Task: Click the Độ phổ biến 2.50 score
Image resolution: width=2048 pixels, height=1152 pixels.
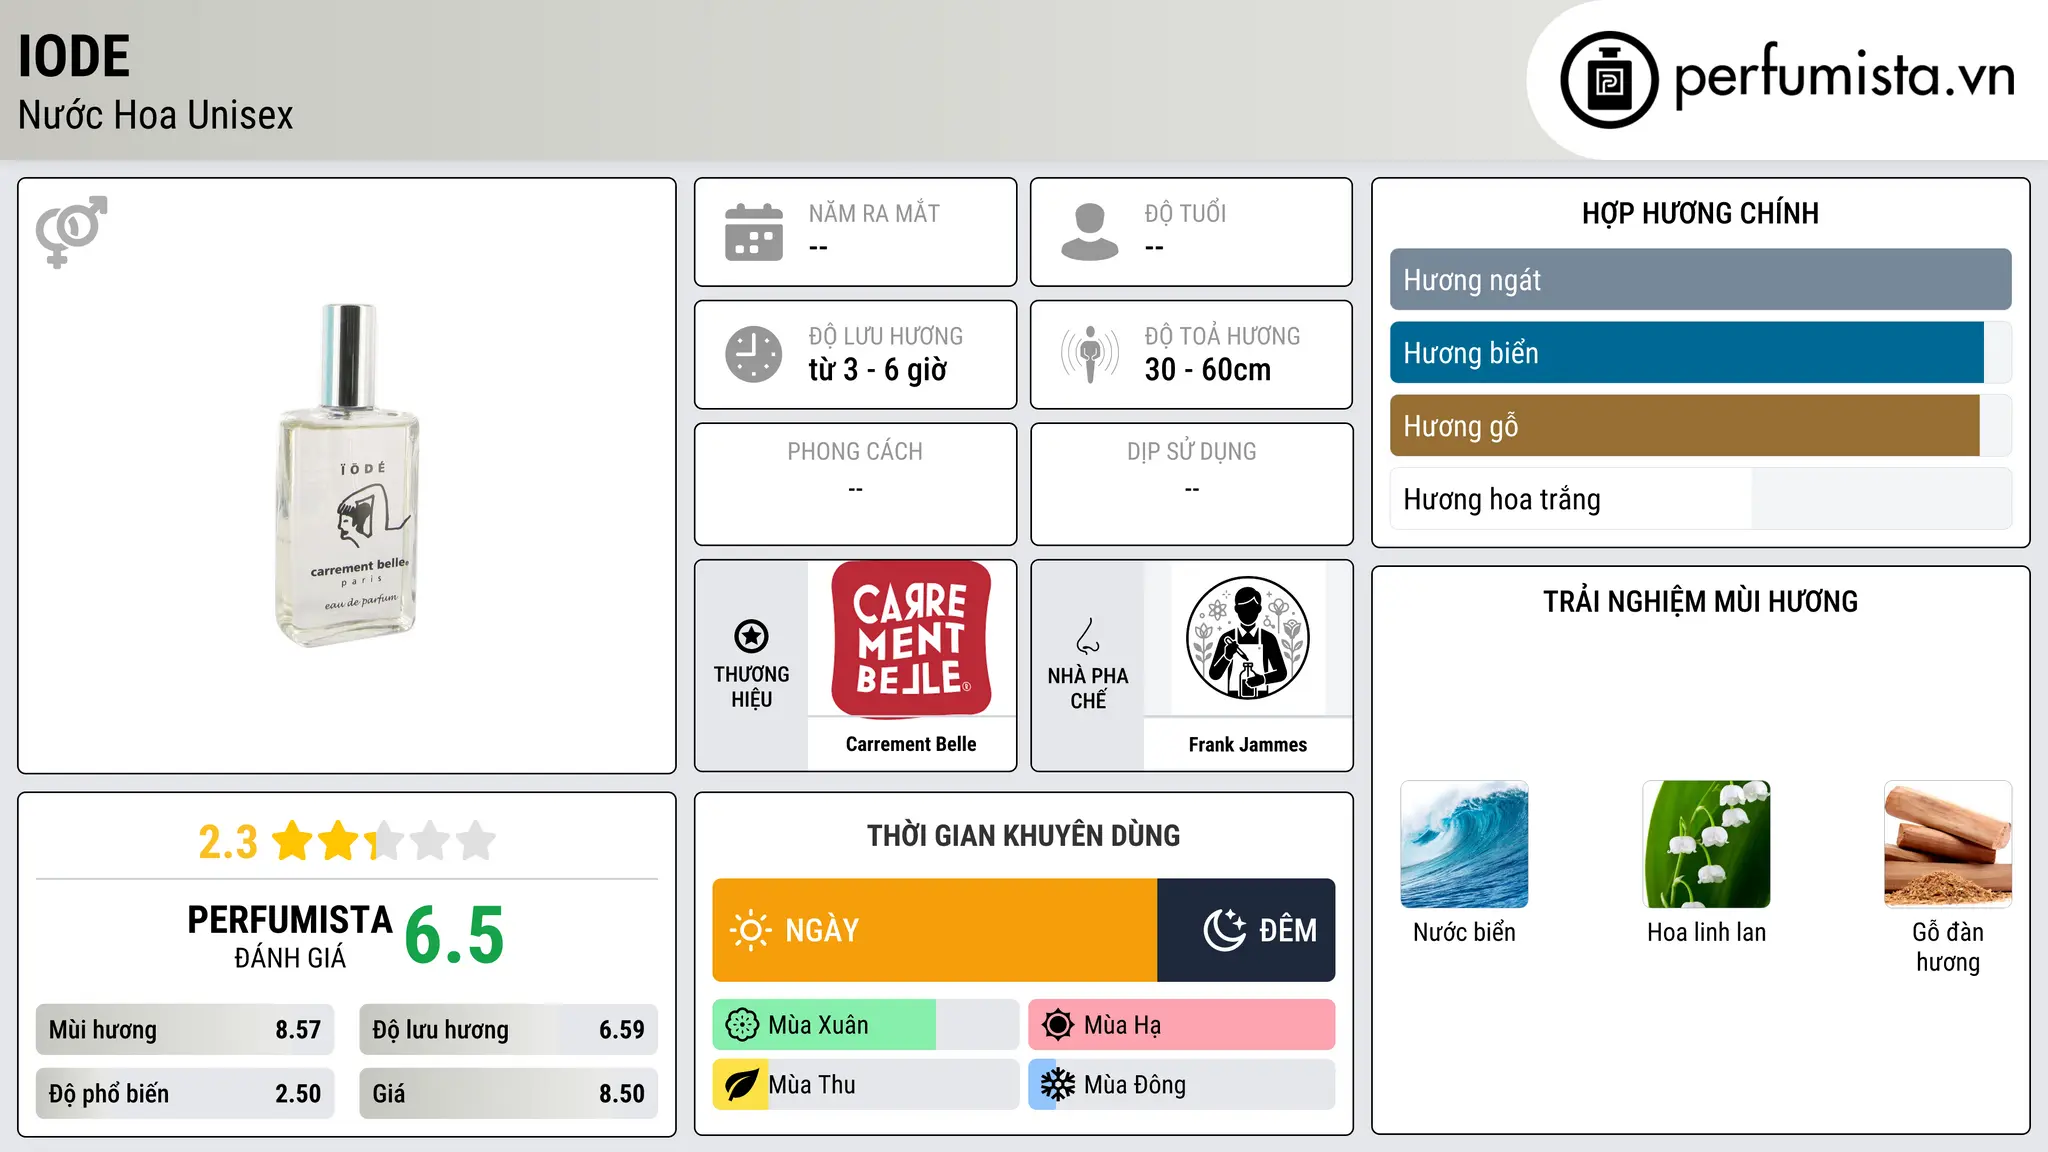Action: (185, 1094)
